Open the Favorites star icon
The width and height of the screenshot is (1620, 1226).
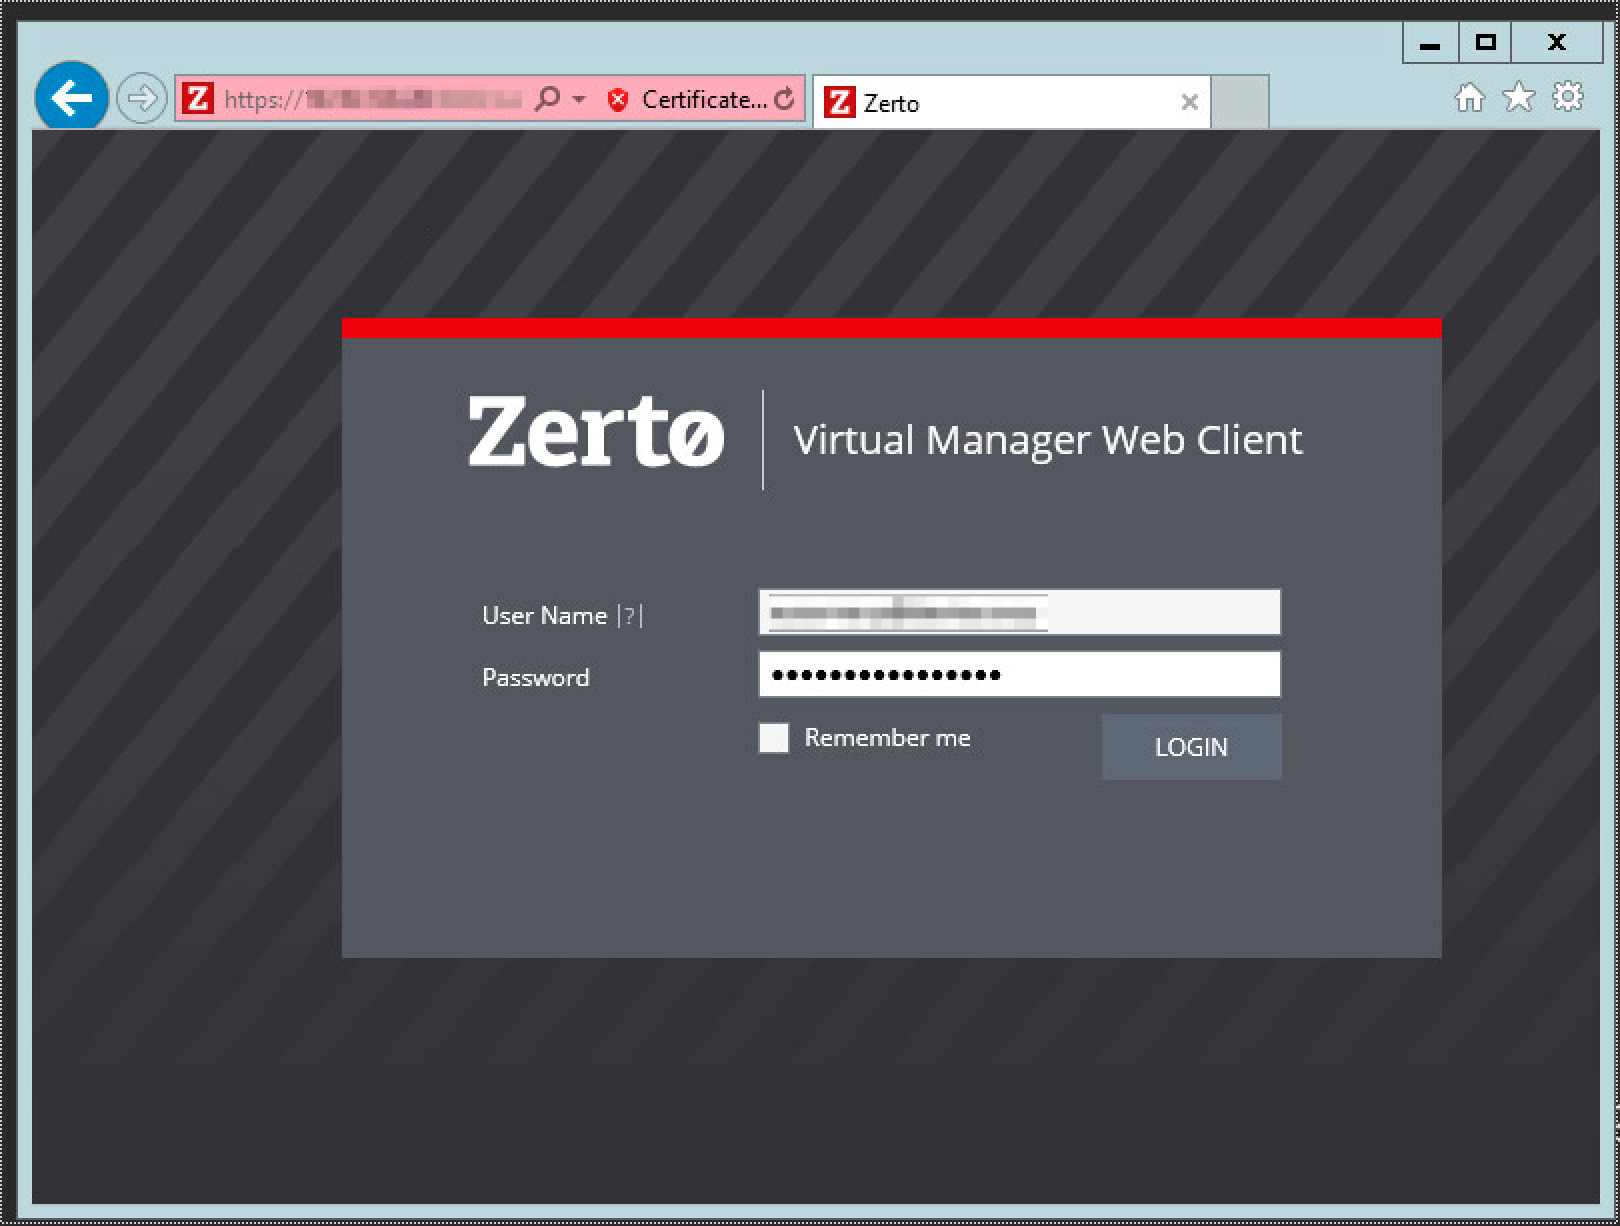pyautogui.click(x=1518, y=96)
